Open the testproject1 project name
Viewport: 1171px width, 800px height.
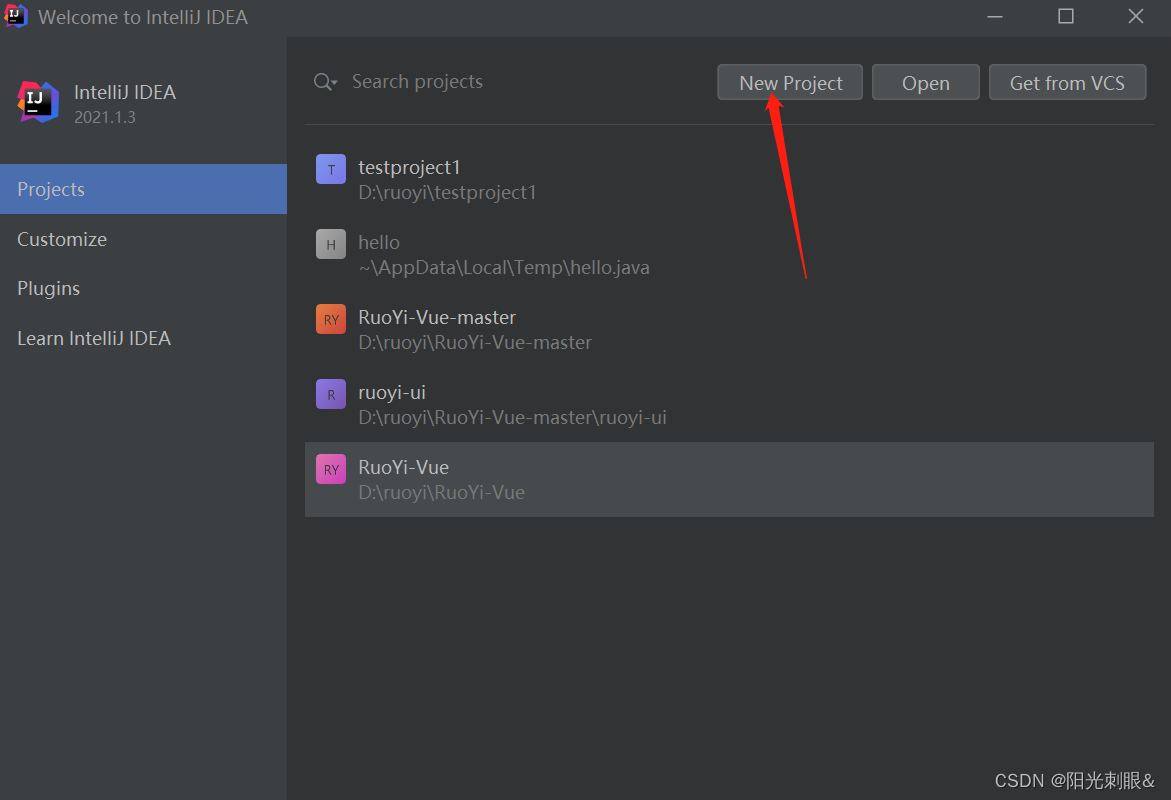click(x=409, y=167)
